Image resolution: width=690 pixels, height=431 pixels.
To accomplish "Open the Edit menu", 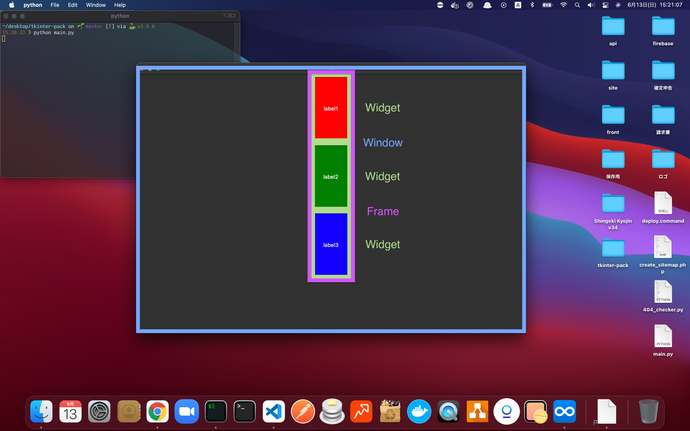I will click(x=72, y=5).
